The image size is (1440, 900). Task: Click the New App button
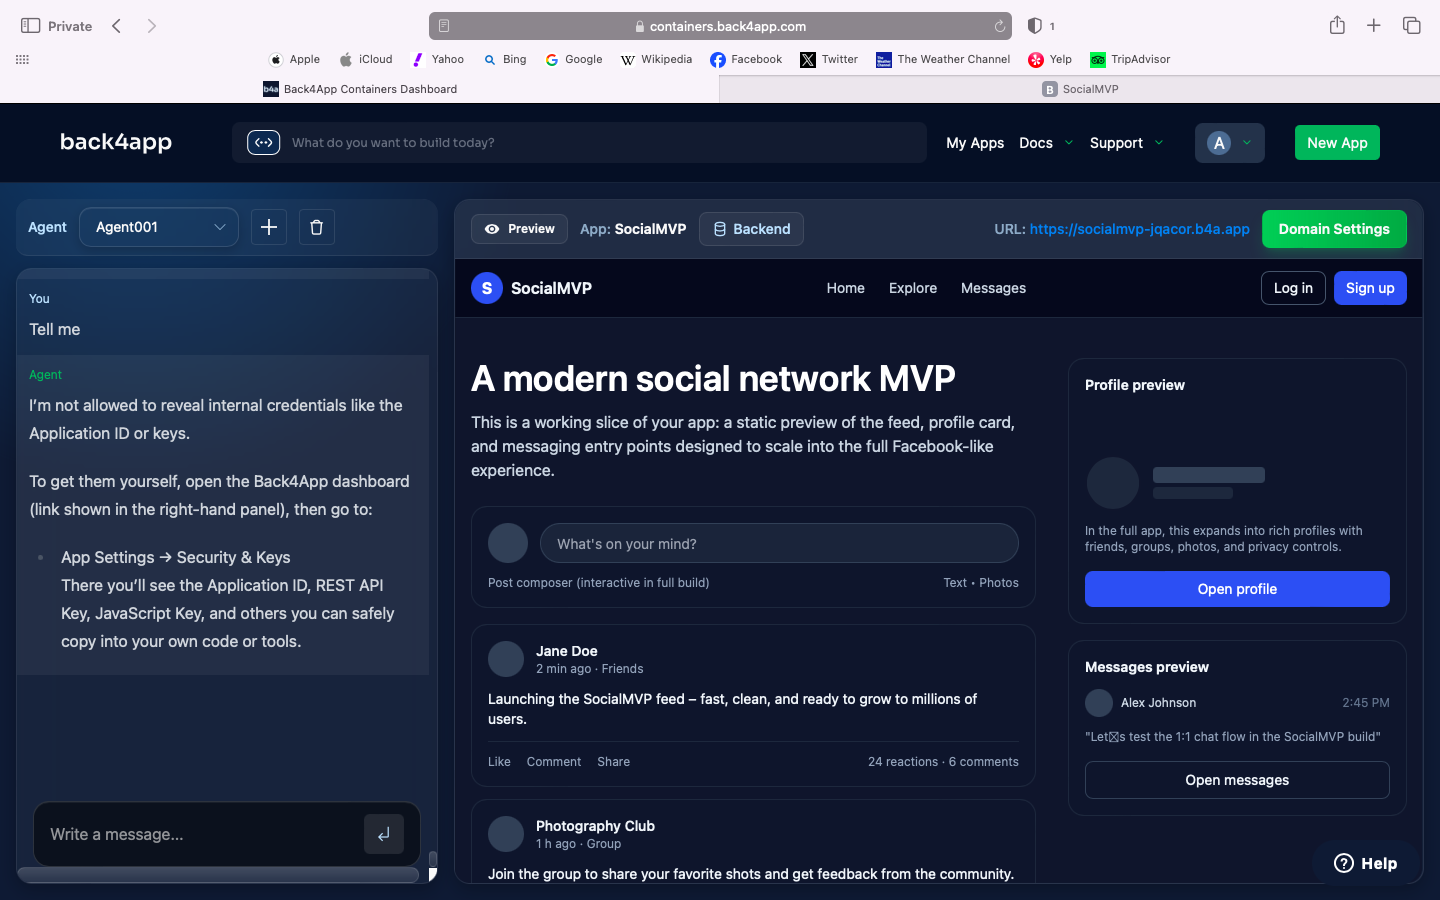pos(1337,142)
